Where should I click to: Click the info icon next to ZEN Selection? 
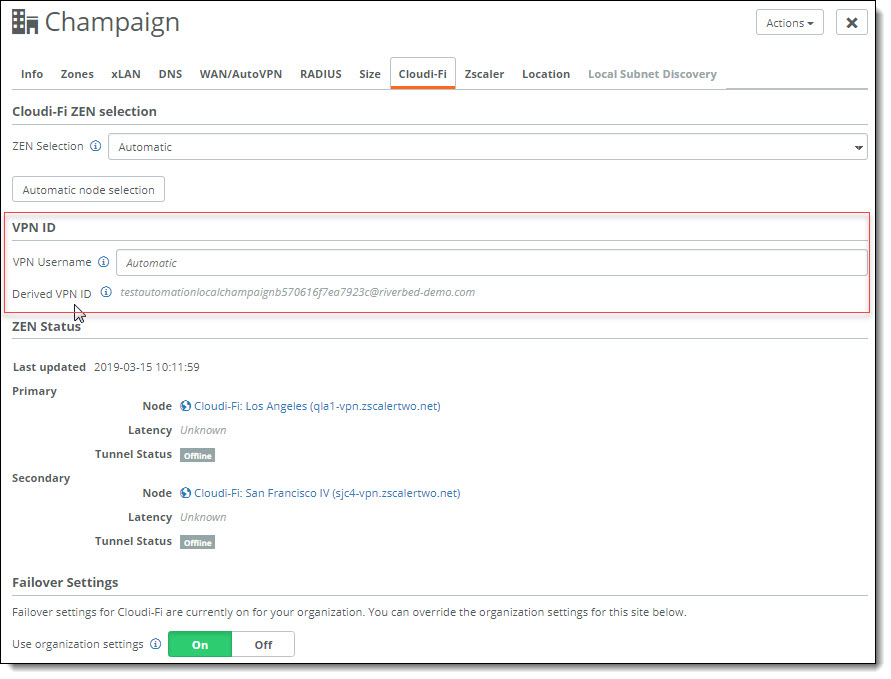tap(95, 146)
